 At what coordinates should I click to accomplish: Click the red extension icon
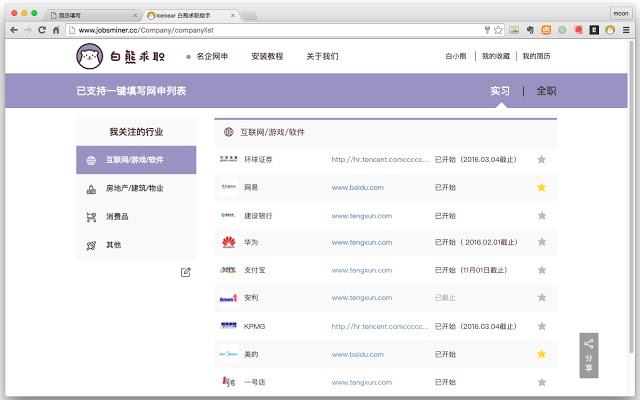coord(578,30)
